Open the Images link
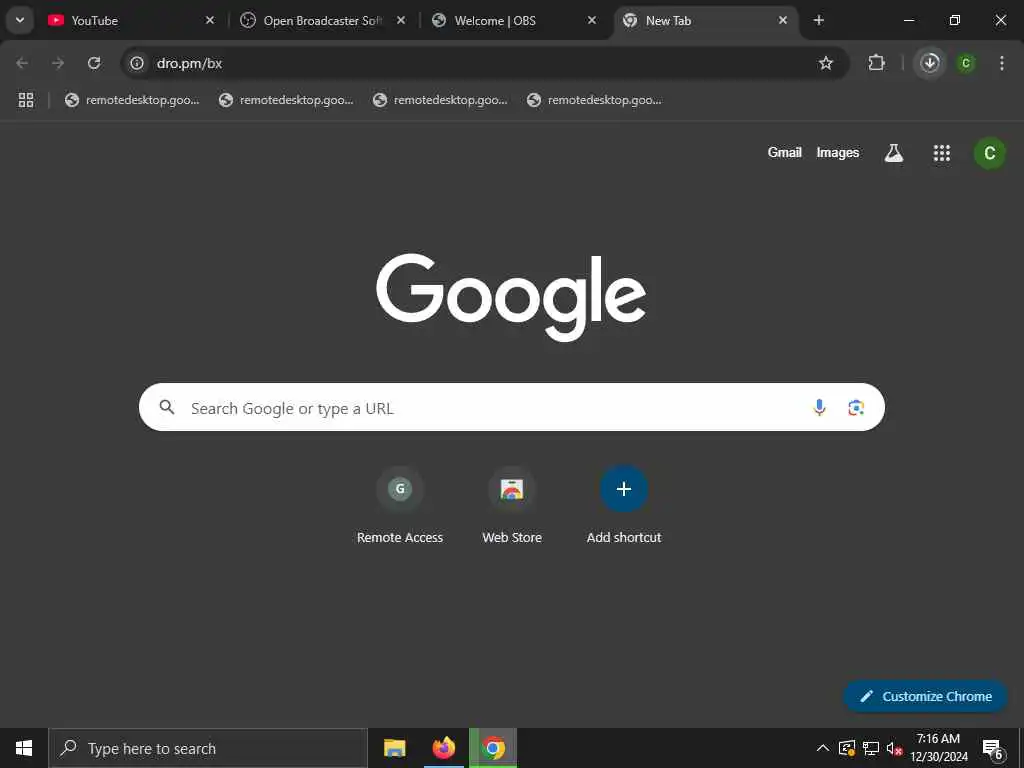Screen dimensions: 1024x768 pyautogui.click(x=838, y=153)
